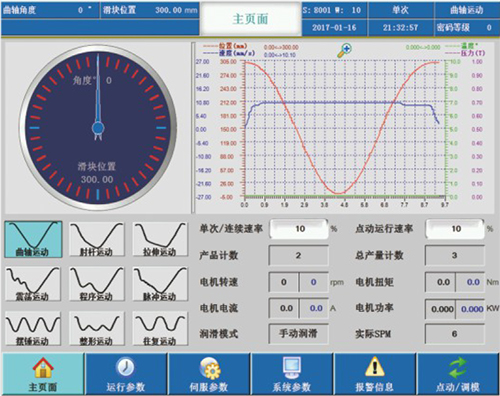Image resolution: width=500 pixels, height=396 pixels.
Task: Select the 曲轴运动 motion curve icon
Action: click(x=33, y=239)
